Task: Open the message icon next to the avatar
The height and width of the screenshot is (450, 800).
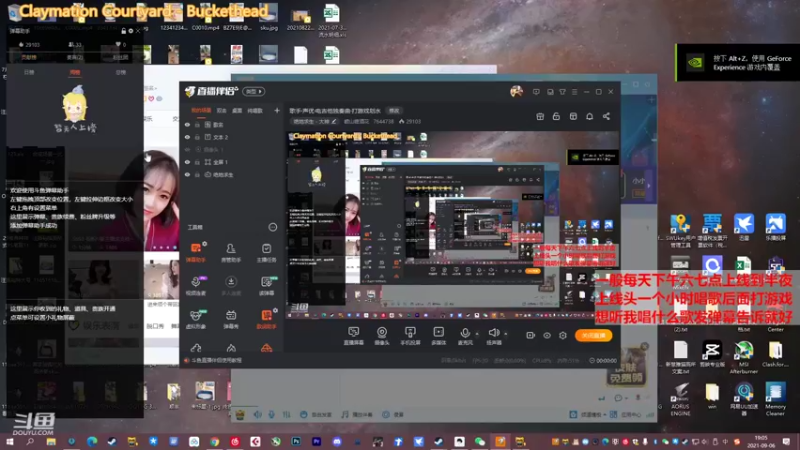Action: [536, 92]
